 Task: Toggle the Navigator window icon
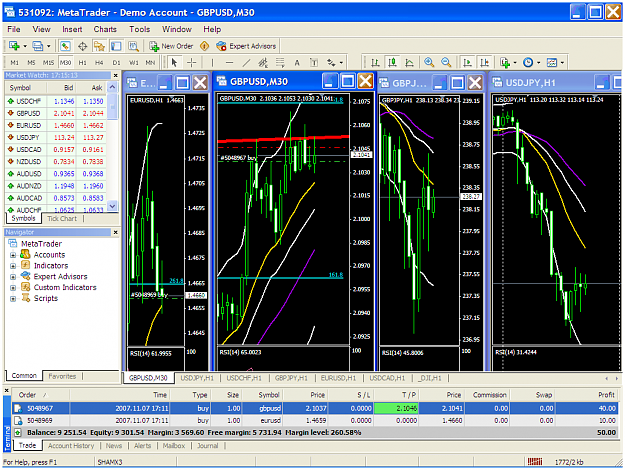tap(99, 46)
